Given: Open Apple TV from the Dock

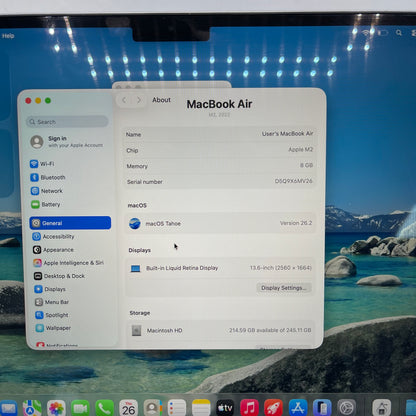Looking at the screenshot, I should (x=225, y=408).
